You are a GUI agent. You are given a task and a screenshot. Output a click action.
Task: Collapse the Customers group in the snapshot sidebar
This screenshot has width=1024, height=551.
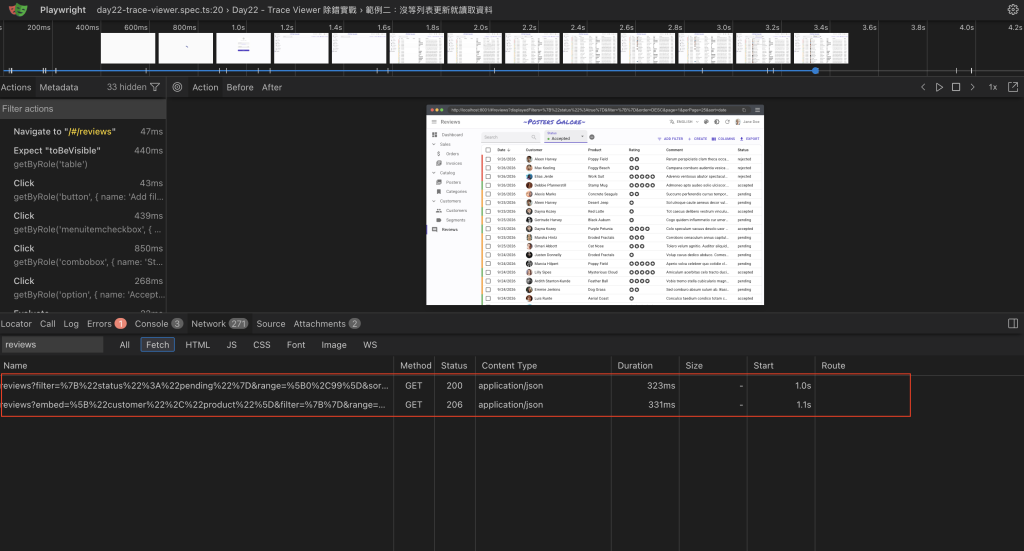(434, 201)
